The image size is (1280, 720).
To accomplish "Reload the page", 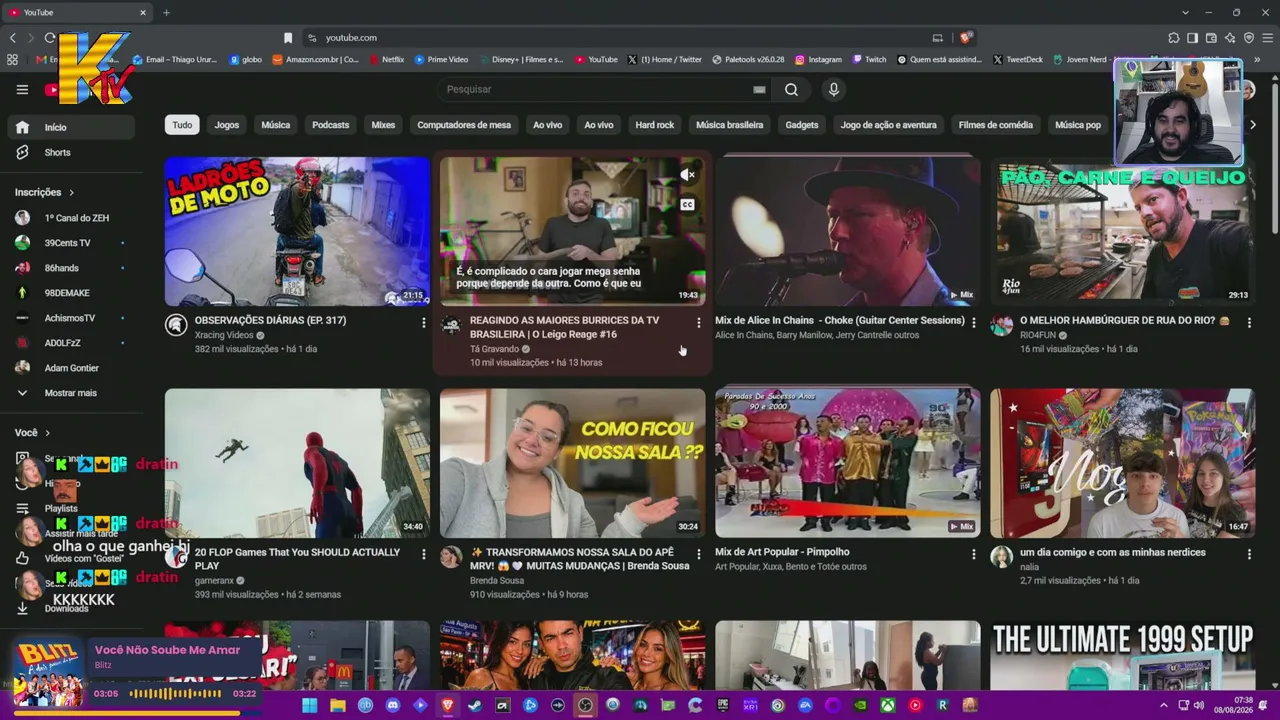I will 50,38.
